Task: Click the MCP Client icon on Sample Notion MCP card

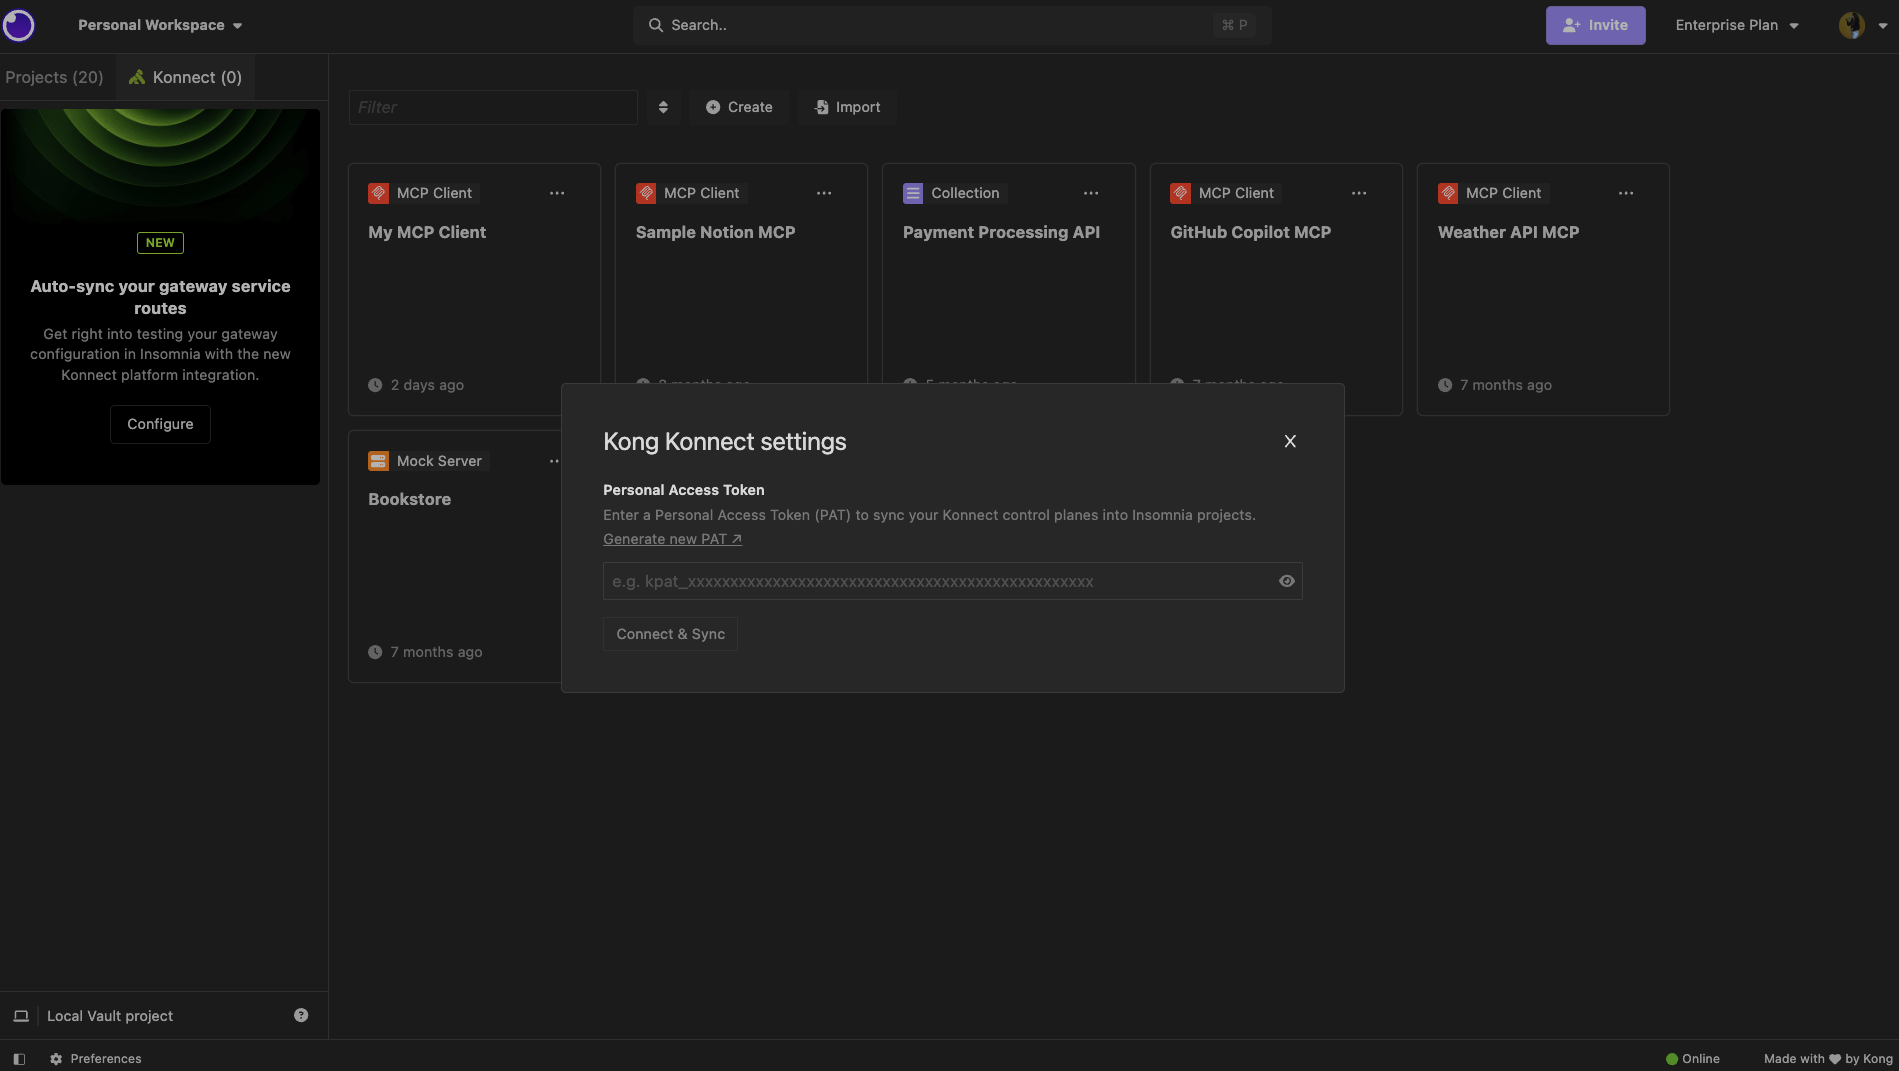Action: click(x=646, y=193)
